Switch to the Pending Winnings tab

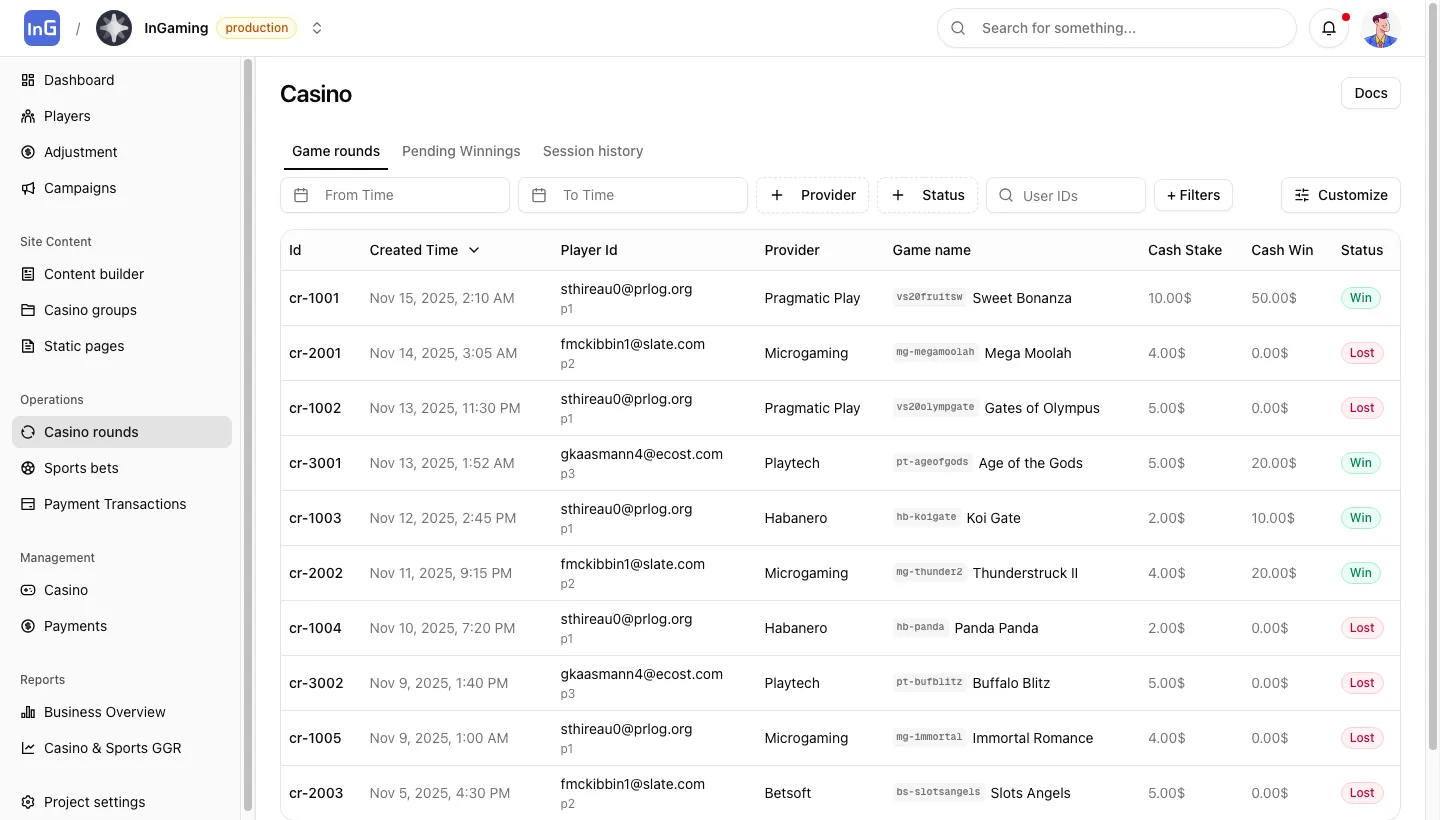point(461,151)
